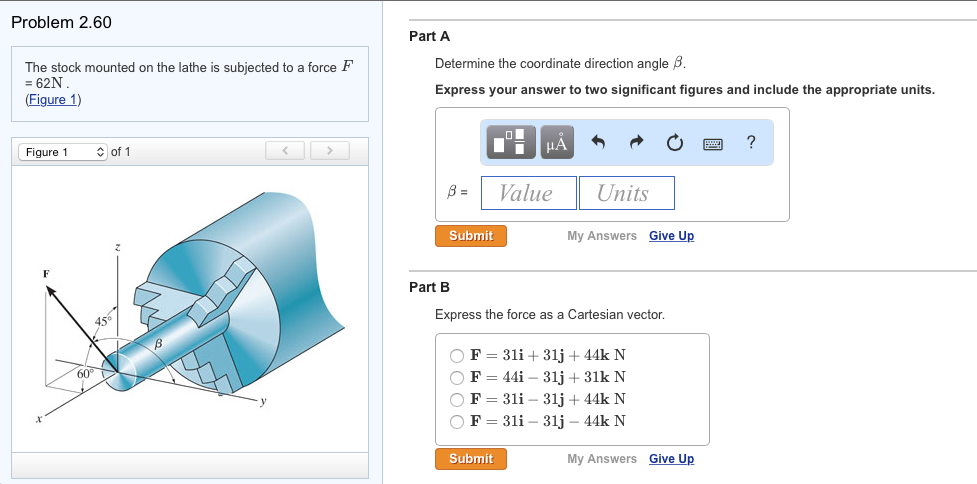This screenshot has height=484, width=977.
Task: Open the Figure 1 link
Action: [x=53, y=99]
